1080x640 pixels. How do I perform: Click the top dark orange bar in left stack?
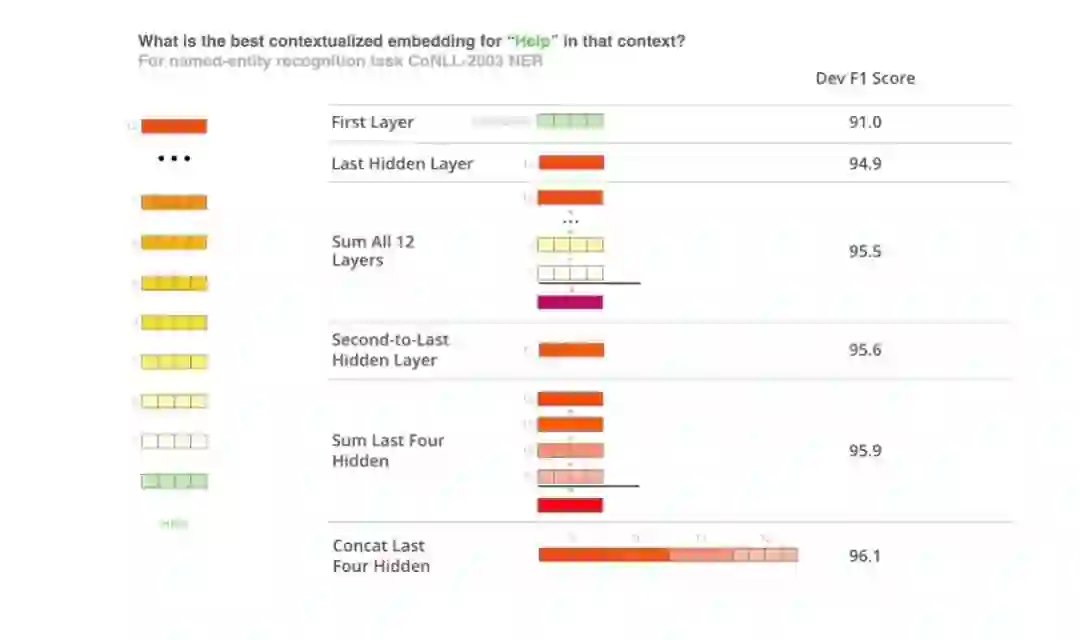coord(174,126)
